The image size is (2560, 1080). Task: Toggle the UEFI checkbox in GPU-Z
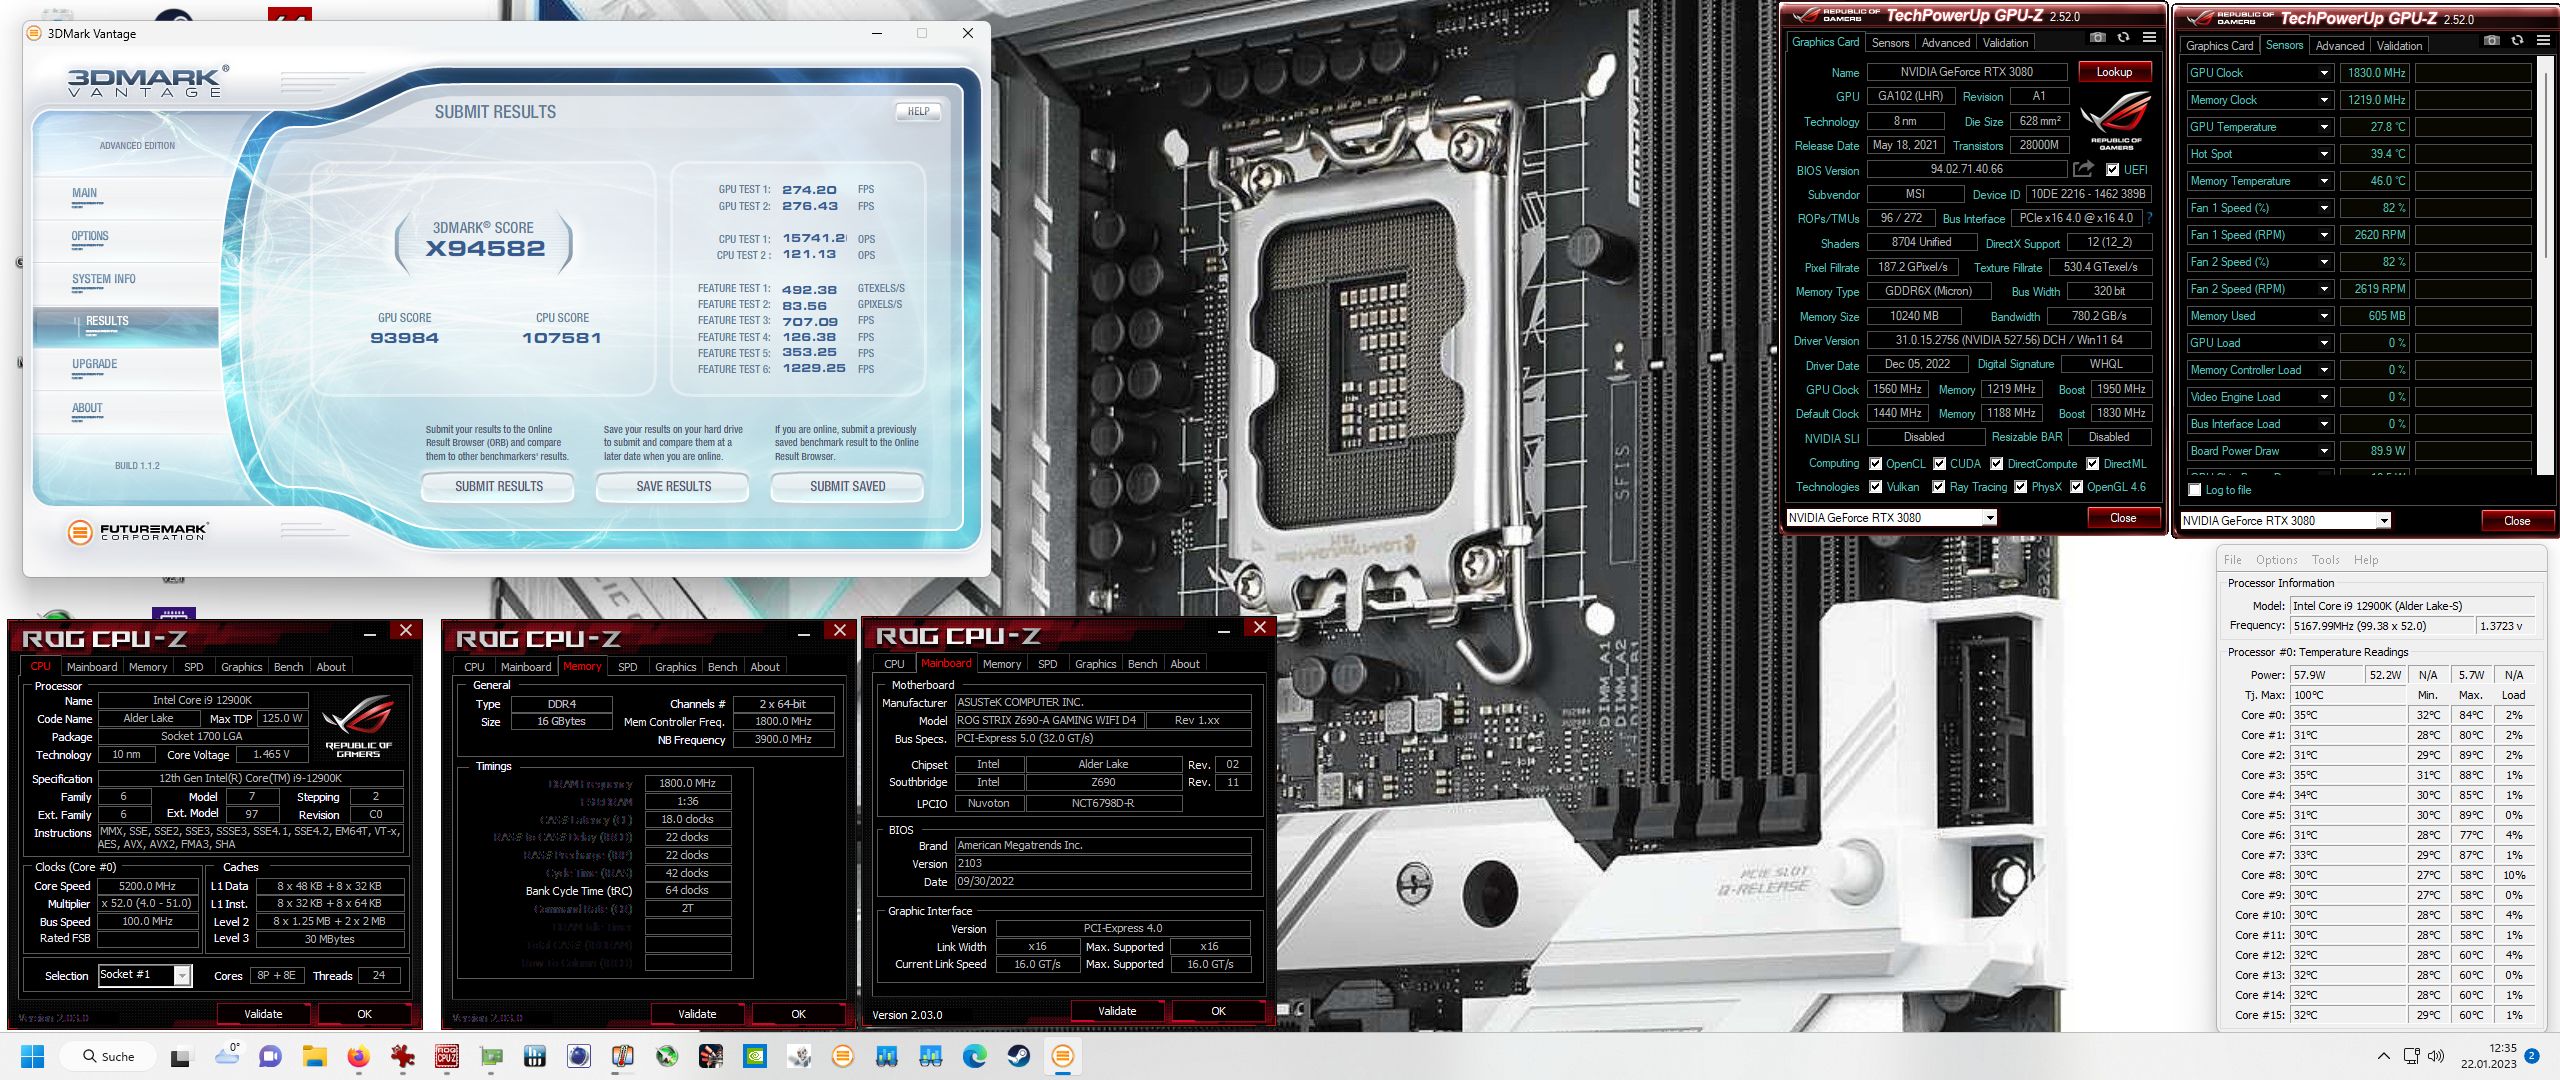2112,170
